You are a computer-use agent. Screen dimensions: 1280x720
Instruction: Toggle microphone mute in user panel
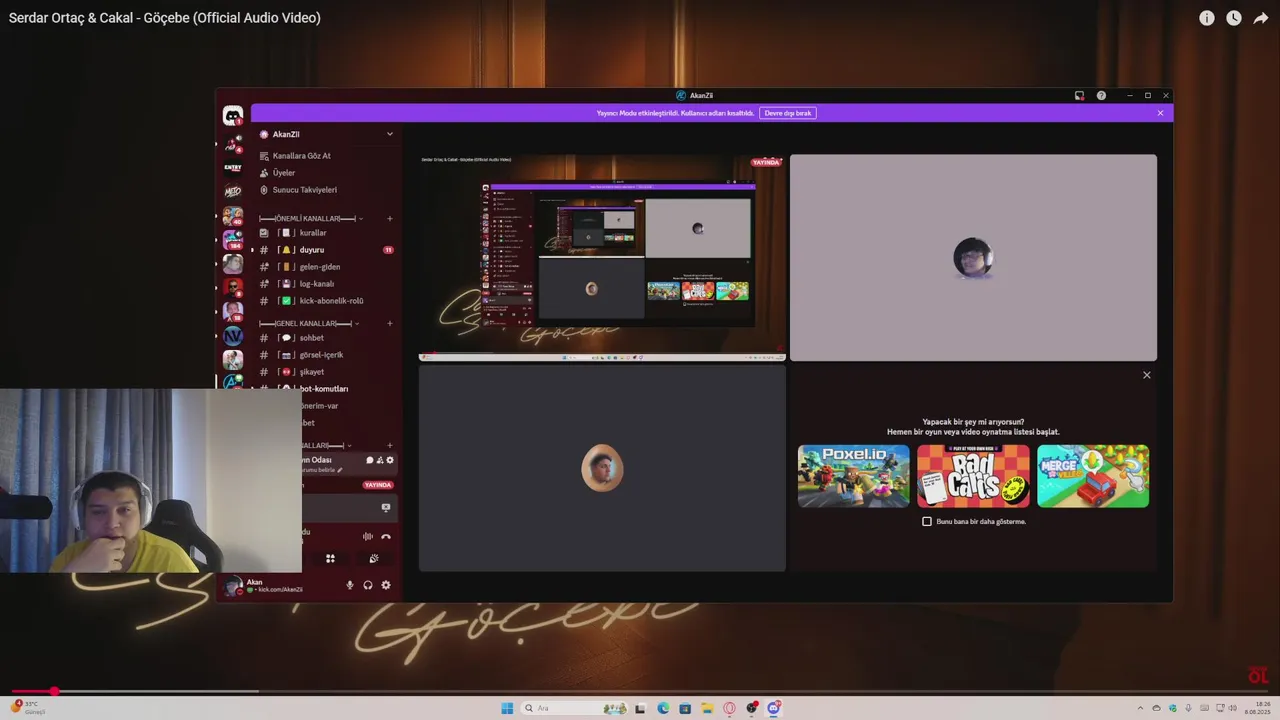pyautogui.click(x=350, y=585)
